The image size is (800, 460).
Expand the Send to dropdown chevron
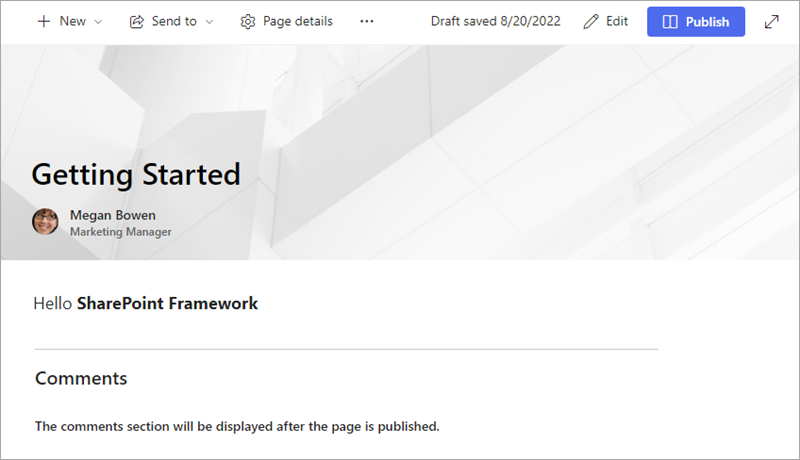[209, 22]
